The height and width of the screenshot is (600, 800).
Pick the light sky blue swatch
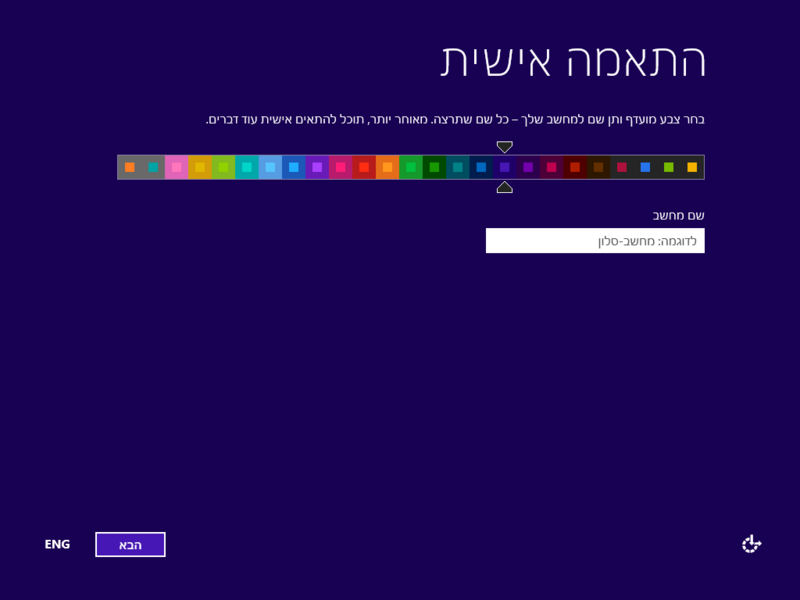[x=270, y=167]
